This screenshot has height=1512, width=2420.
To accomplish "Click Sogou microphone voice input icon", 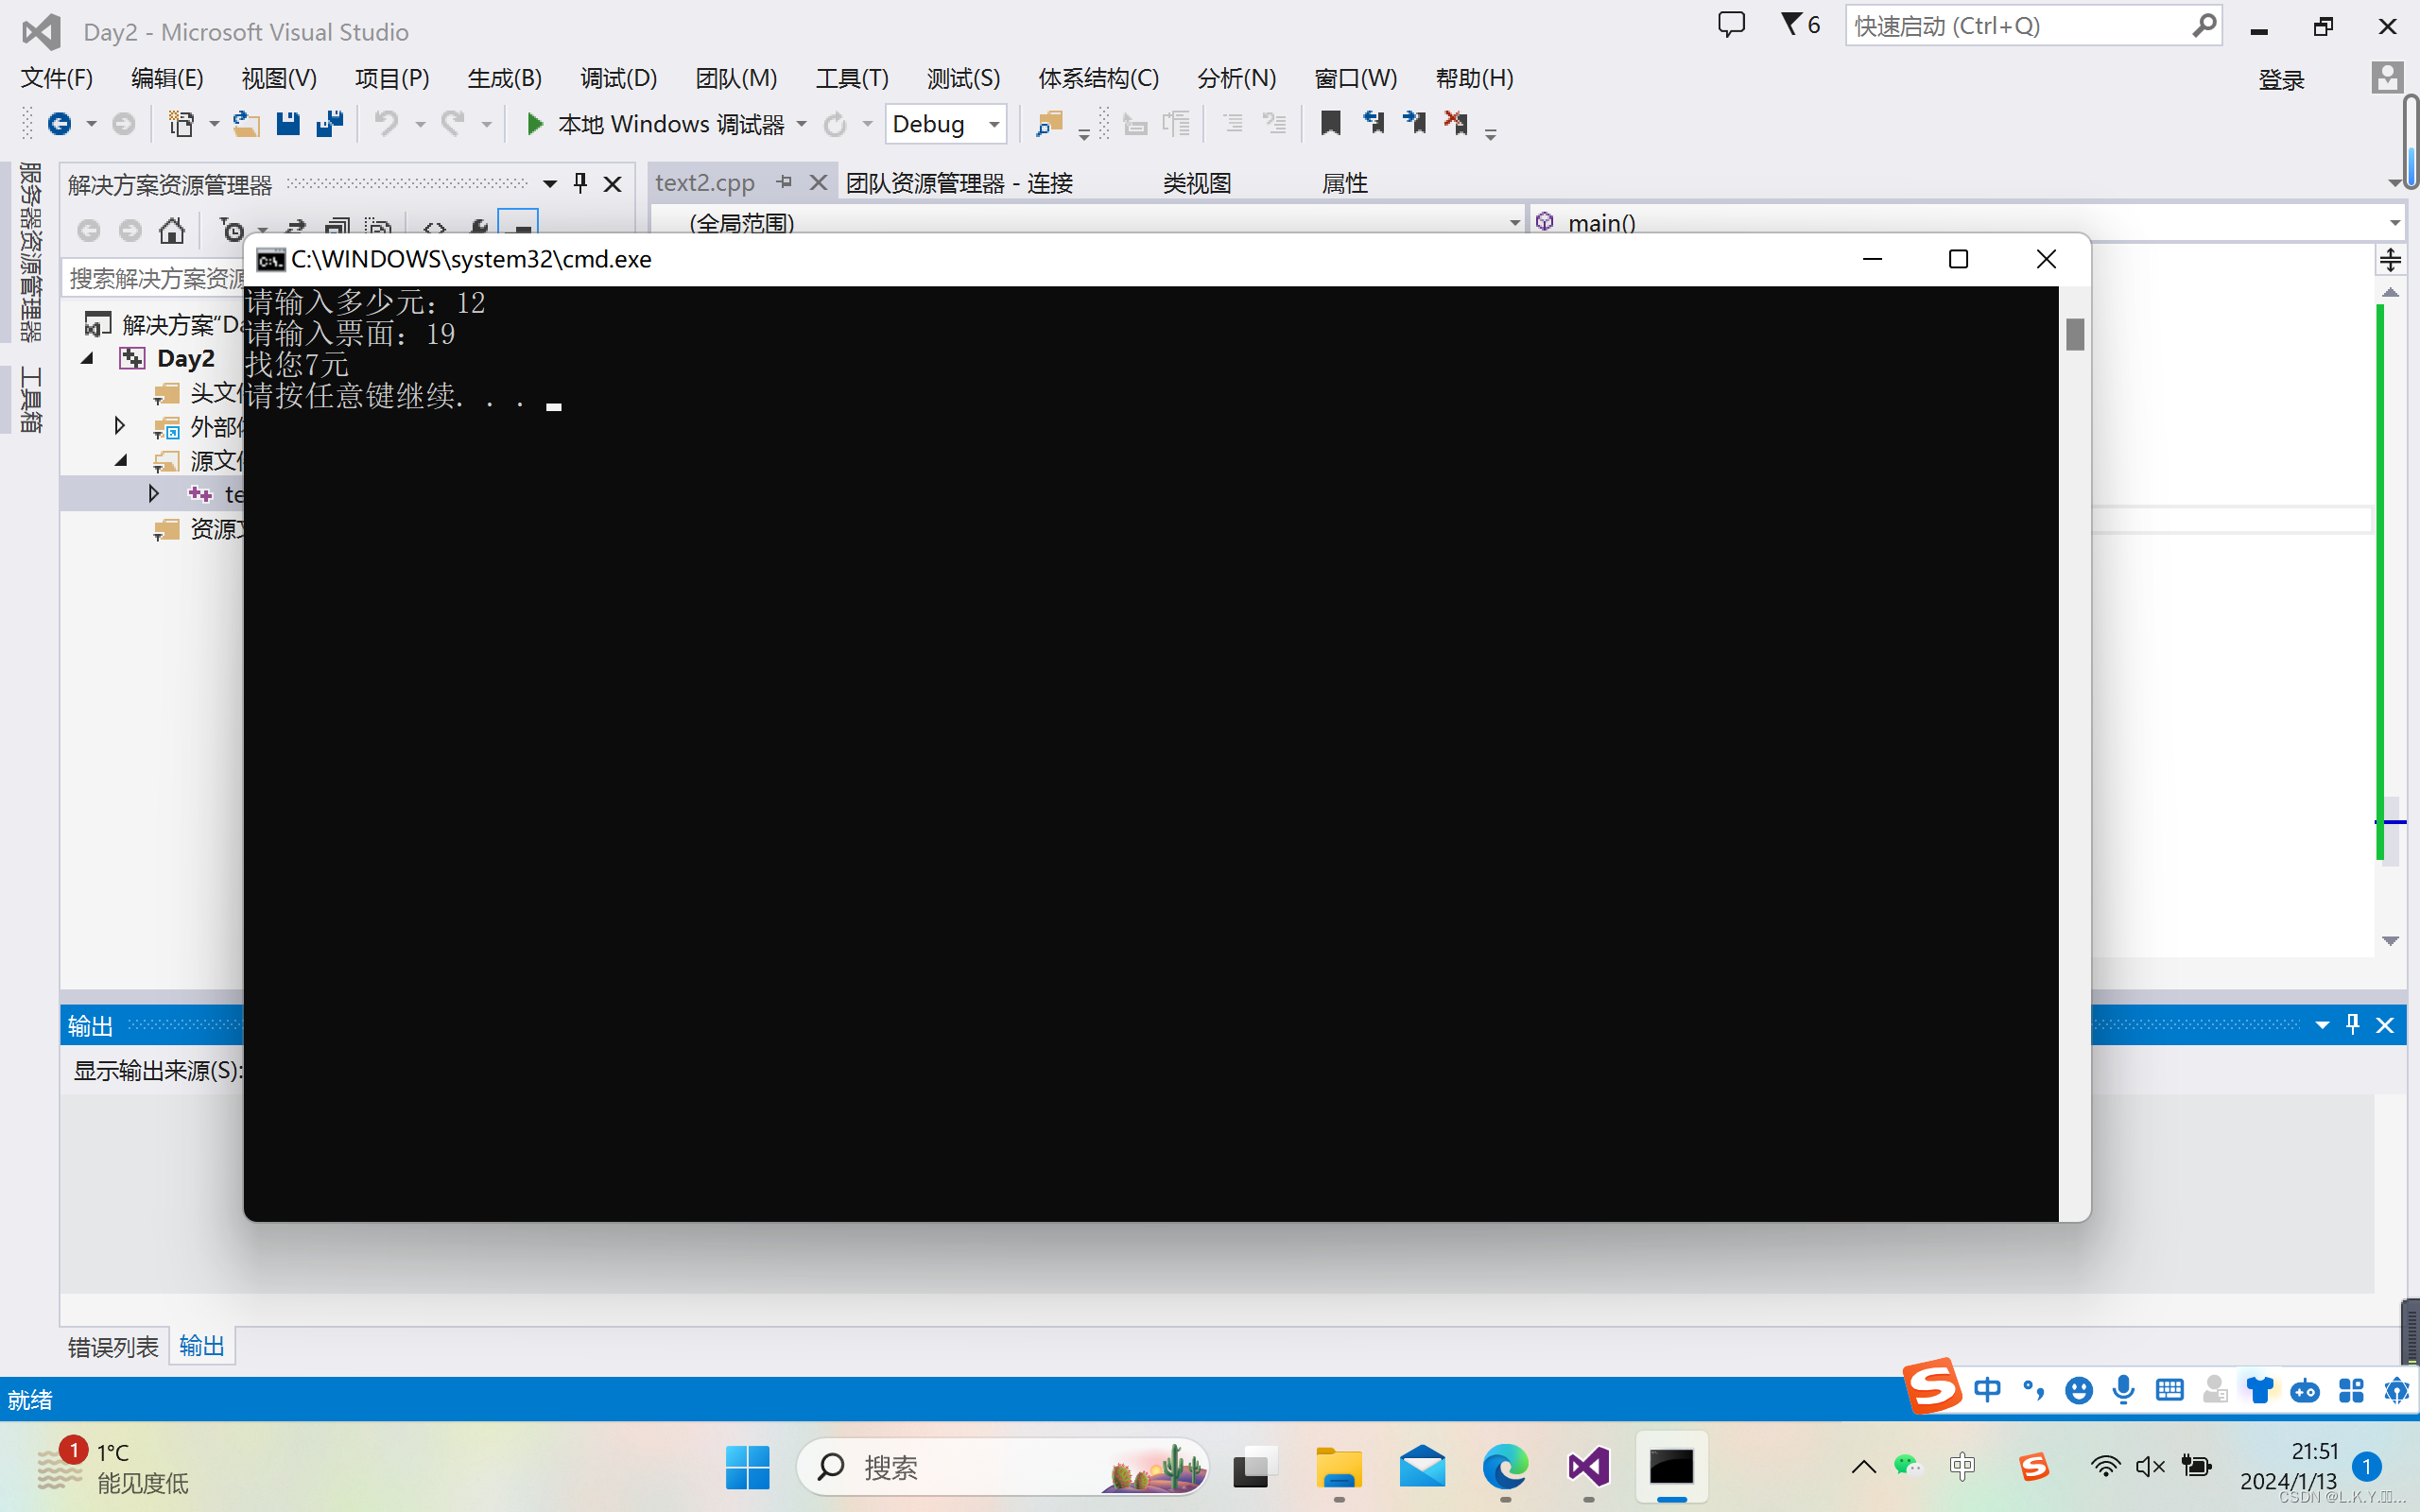I will (x=2124, y=1390).
